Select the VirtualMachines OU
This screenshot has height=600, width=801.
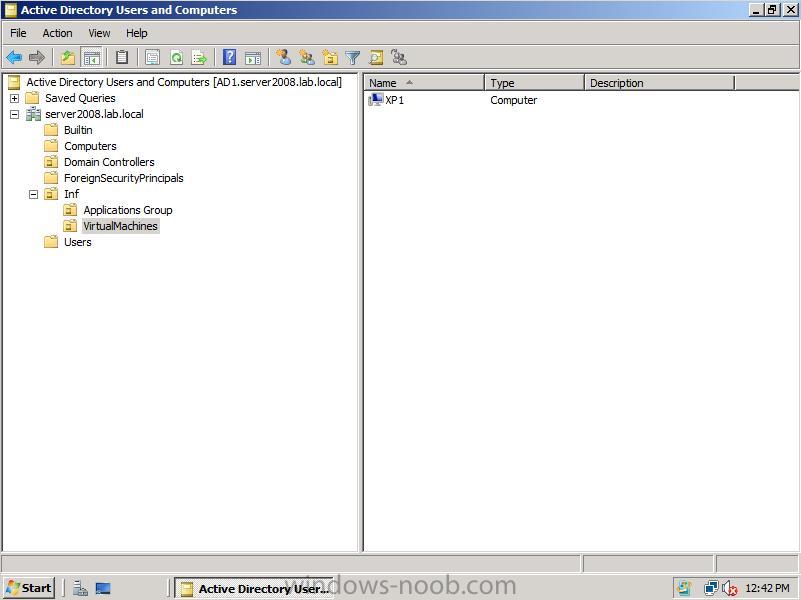click(121, 226)
